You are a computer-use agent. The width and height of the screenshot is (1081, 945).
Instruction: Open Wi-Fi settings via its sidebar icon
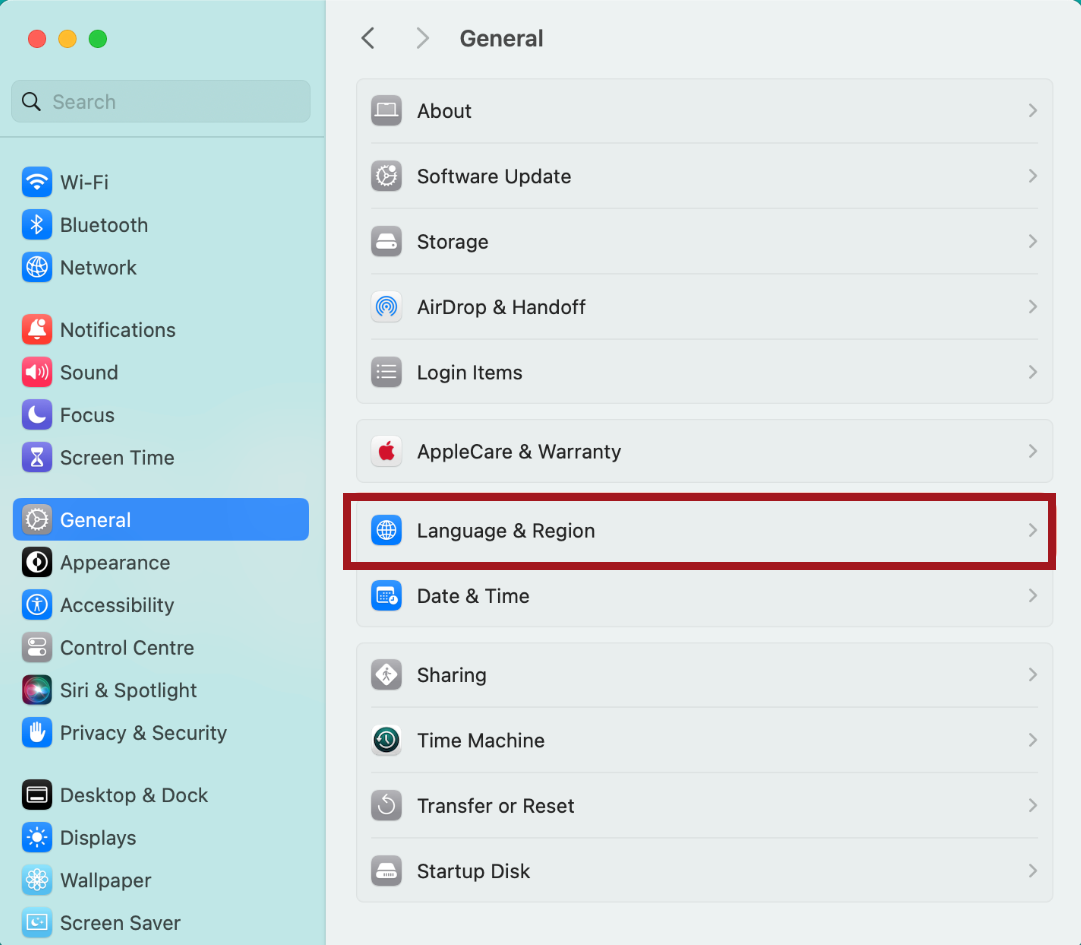click(x=37, y=183)
